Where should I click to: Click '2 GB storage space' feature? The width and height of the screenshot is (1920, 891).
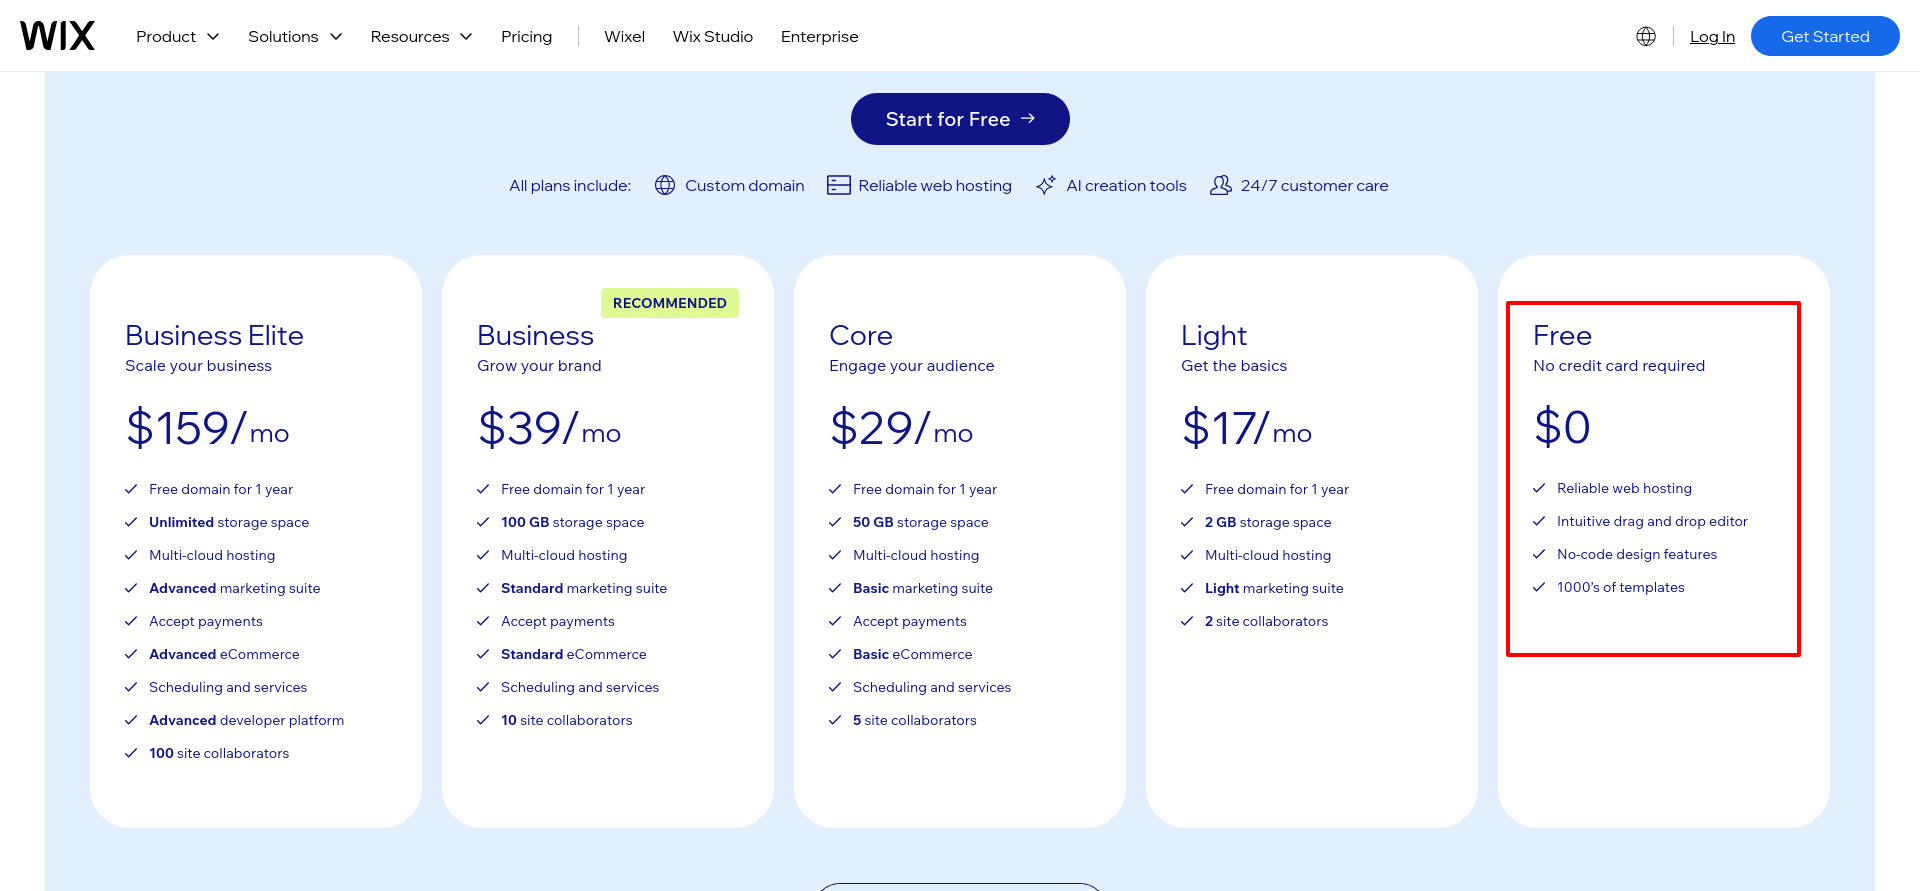tap(1268, 522)
